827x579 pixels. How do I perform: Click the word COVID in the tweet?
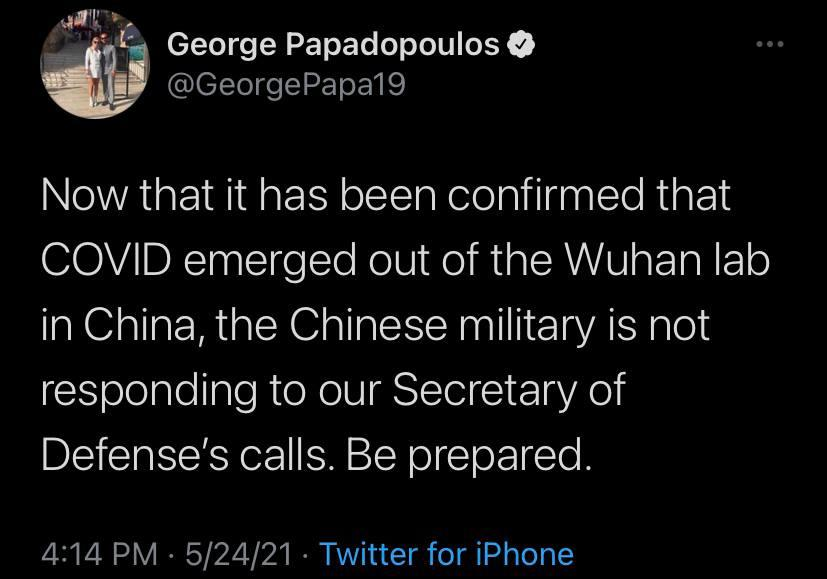click(108, 261)
